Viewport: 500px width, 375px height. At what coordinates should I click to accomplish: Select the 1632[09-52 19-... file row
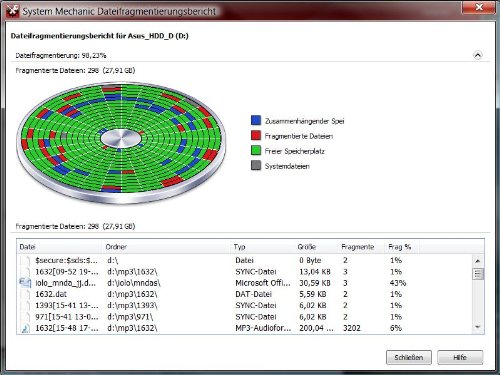[244, 272]
